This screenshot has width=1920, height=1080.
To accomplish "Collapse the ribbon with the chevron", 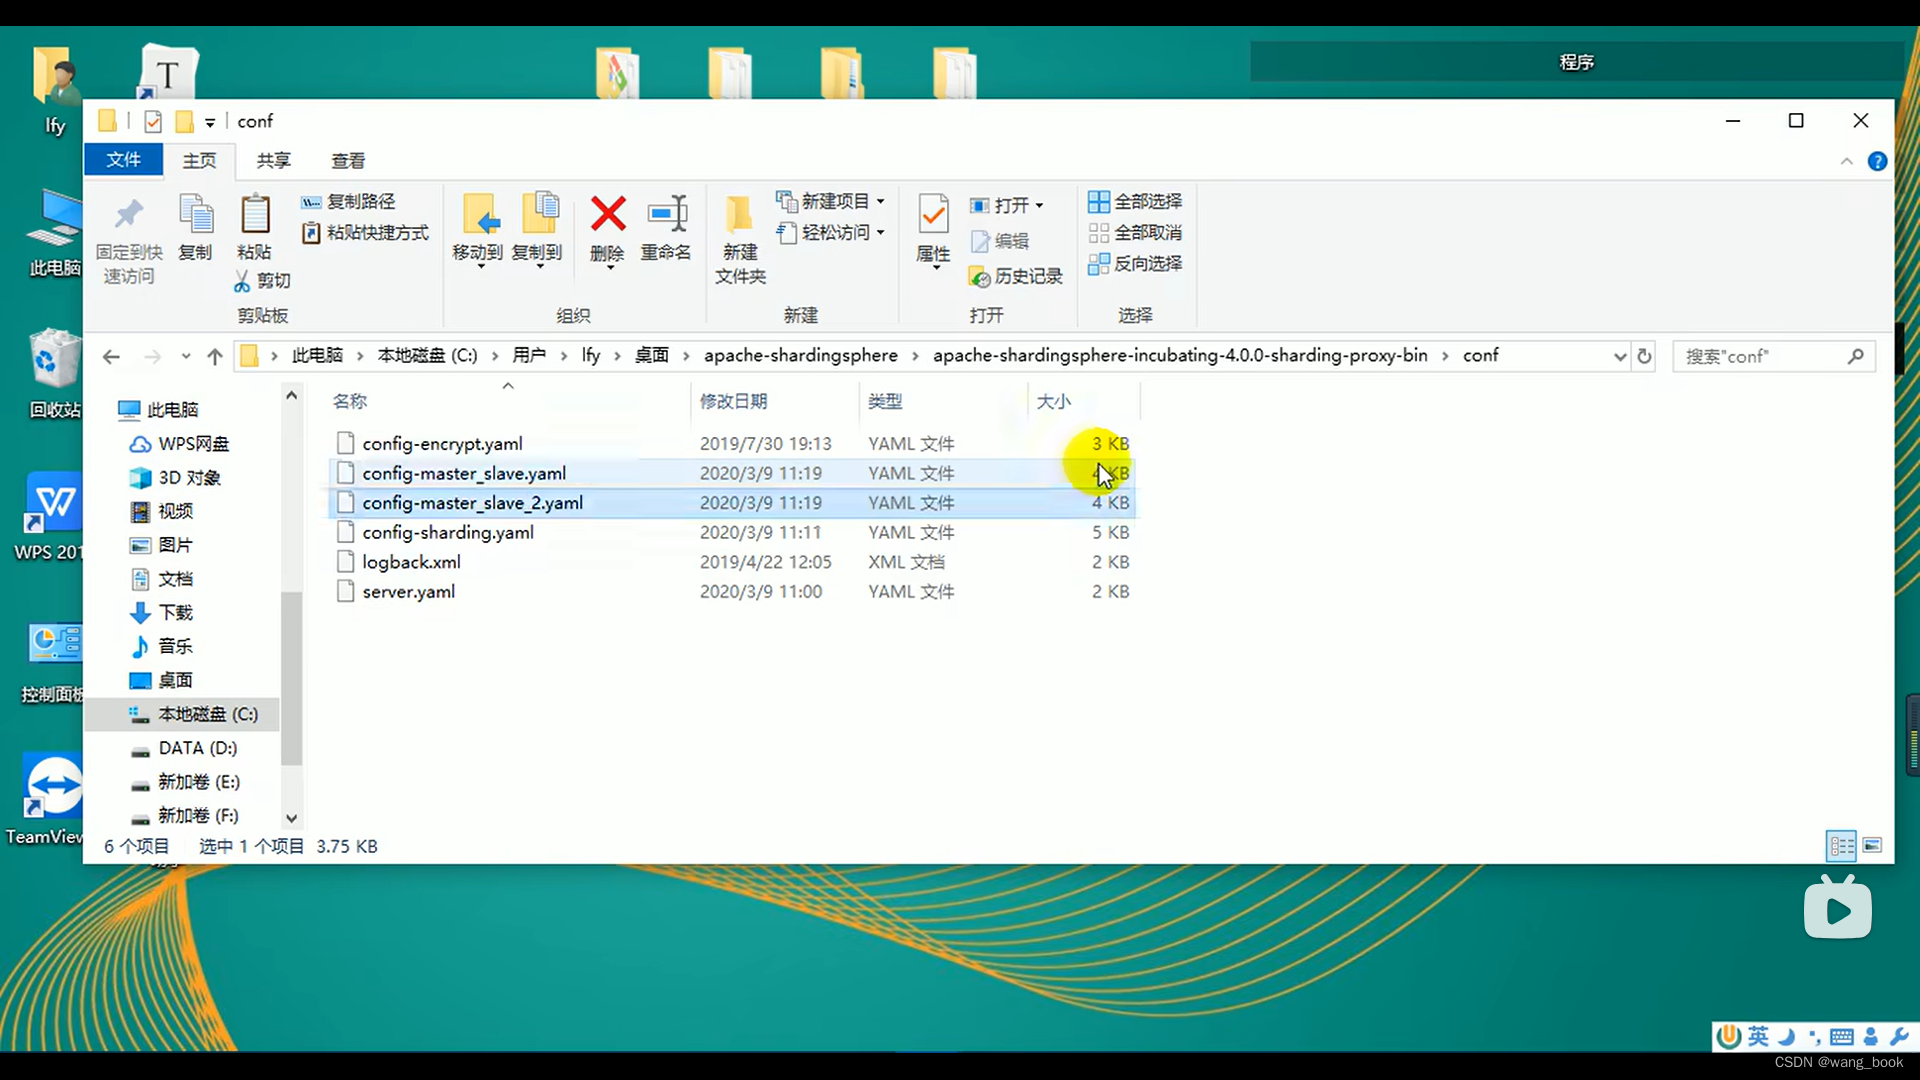I will 1846,161.
